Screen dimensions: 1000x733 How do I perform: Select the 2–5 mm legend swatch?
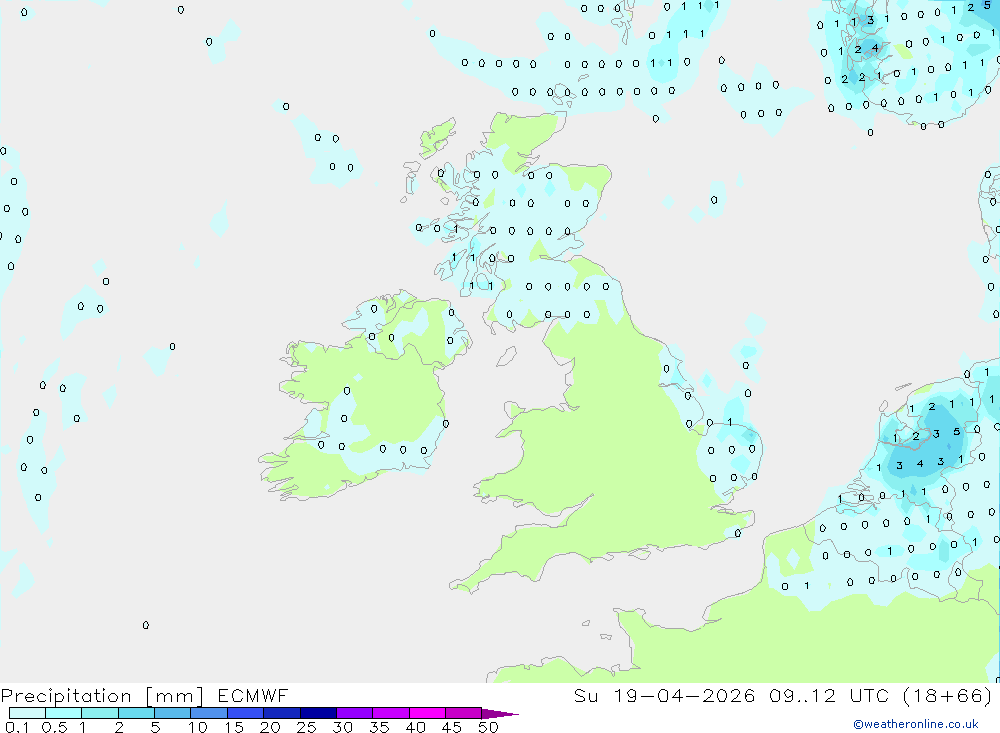[x=136, y=713]
